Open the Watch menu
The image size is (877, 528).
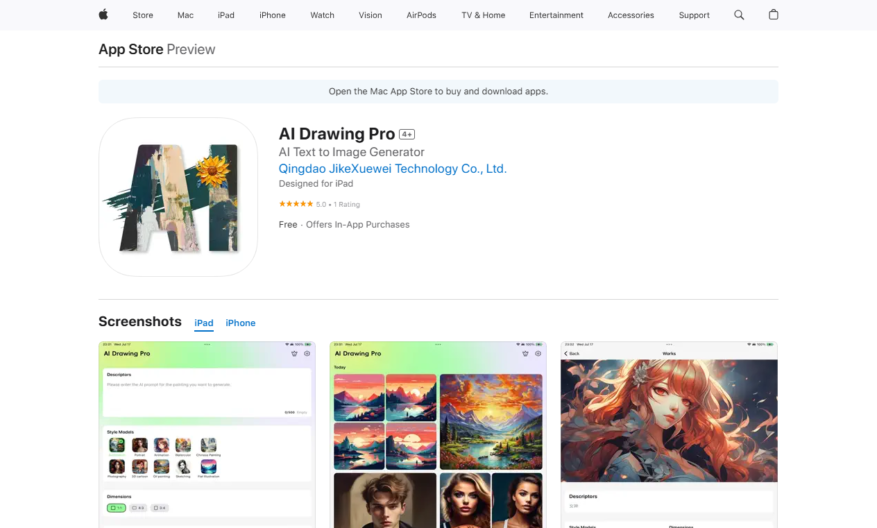coord(322,15)
